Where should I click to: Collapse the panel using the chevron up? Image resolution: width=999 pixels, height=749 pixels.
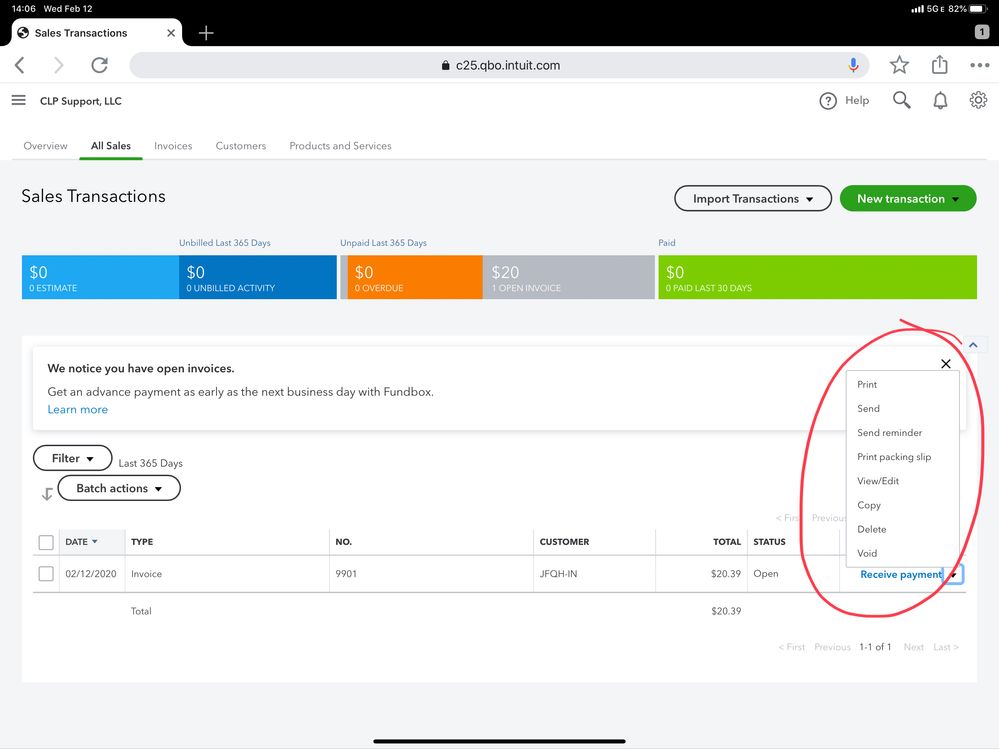(974, 345)
